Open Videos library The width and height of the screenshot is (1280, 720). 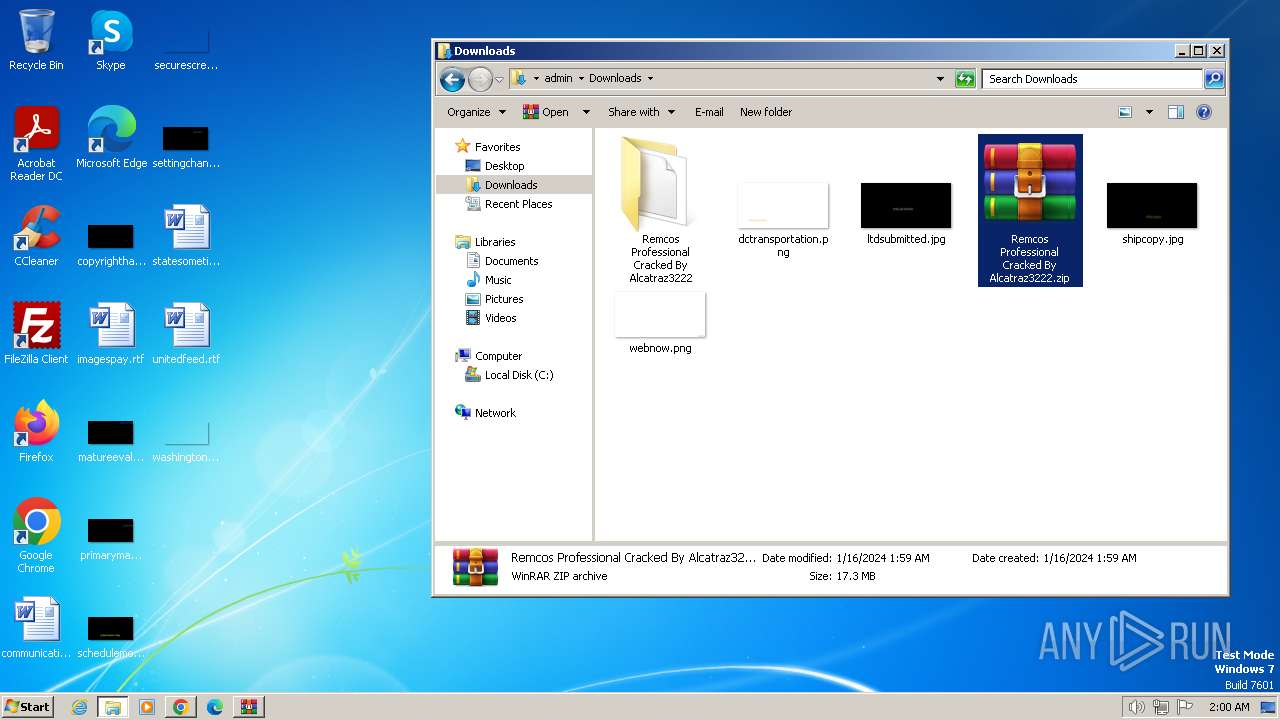[500, 318]
